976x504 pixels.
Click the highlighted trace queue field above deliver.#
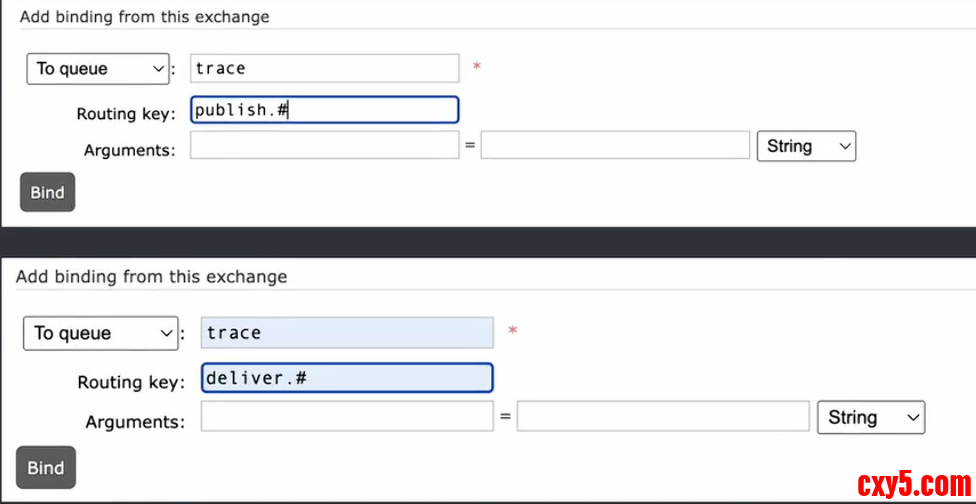346,333
